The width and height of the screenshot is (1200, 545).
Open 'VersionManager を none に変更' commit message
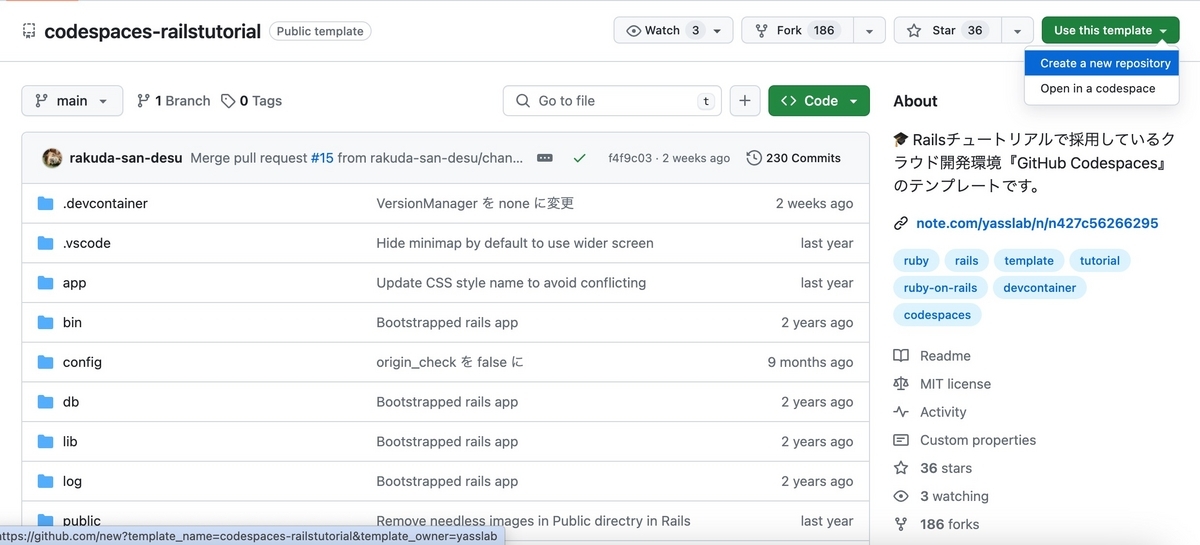click(475, 203)
